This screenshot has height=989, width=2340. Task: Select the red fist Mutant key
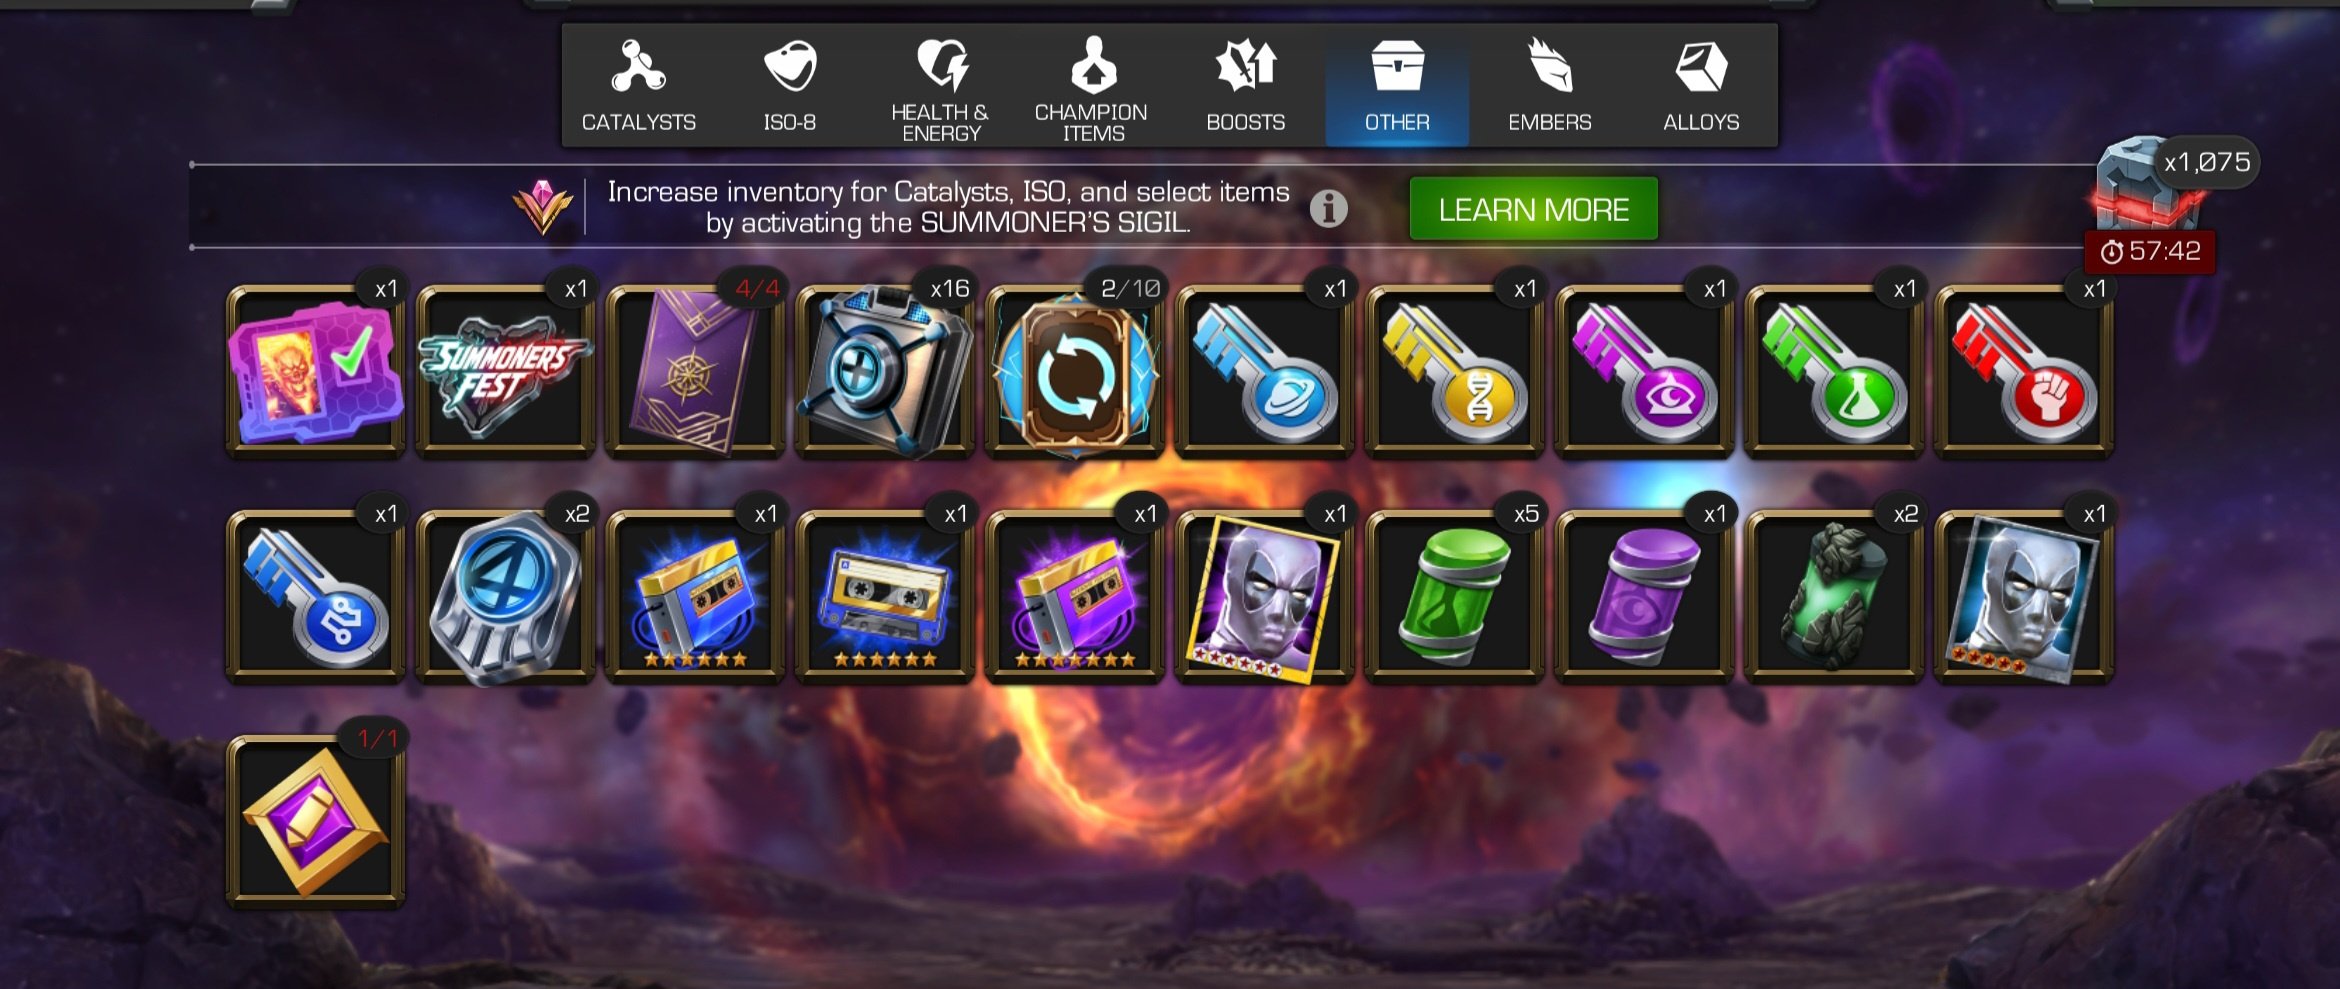(x=2024, y=372)
